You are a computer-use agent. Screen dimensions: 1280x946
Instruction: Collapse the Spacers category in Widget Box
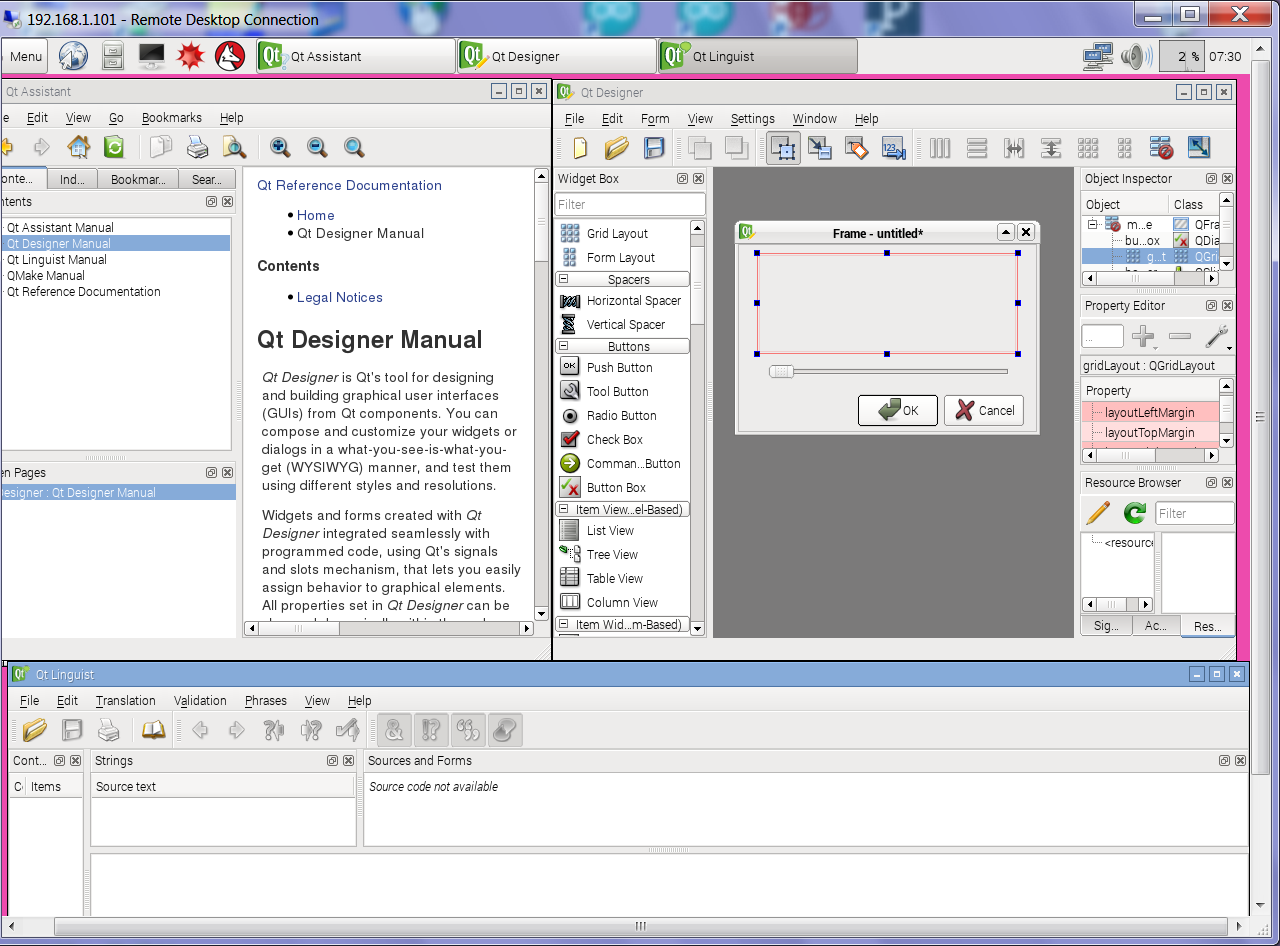564,280
